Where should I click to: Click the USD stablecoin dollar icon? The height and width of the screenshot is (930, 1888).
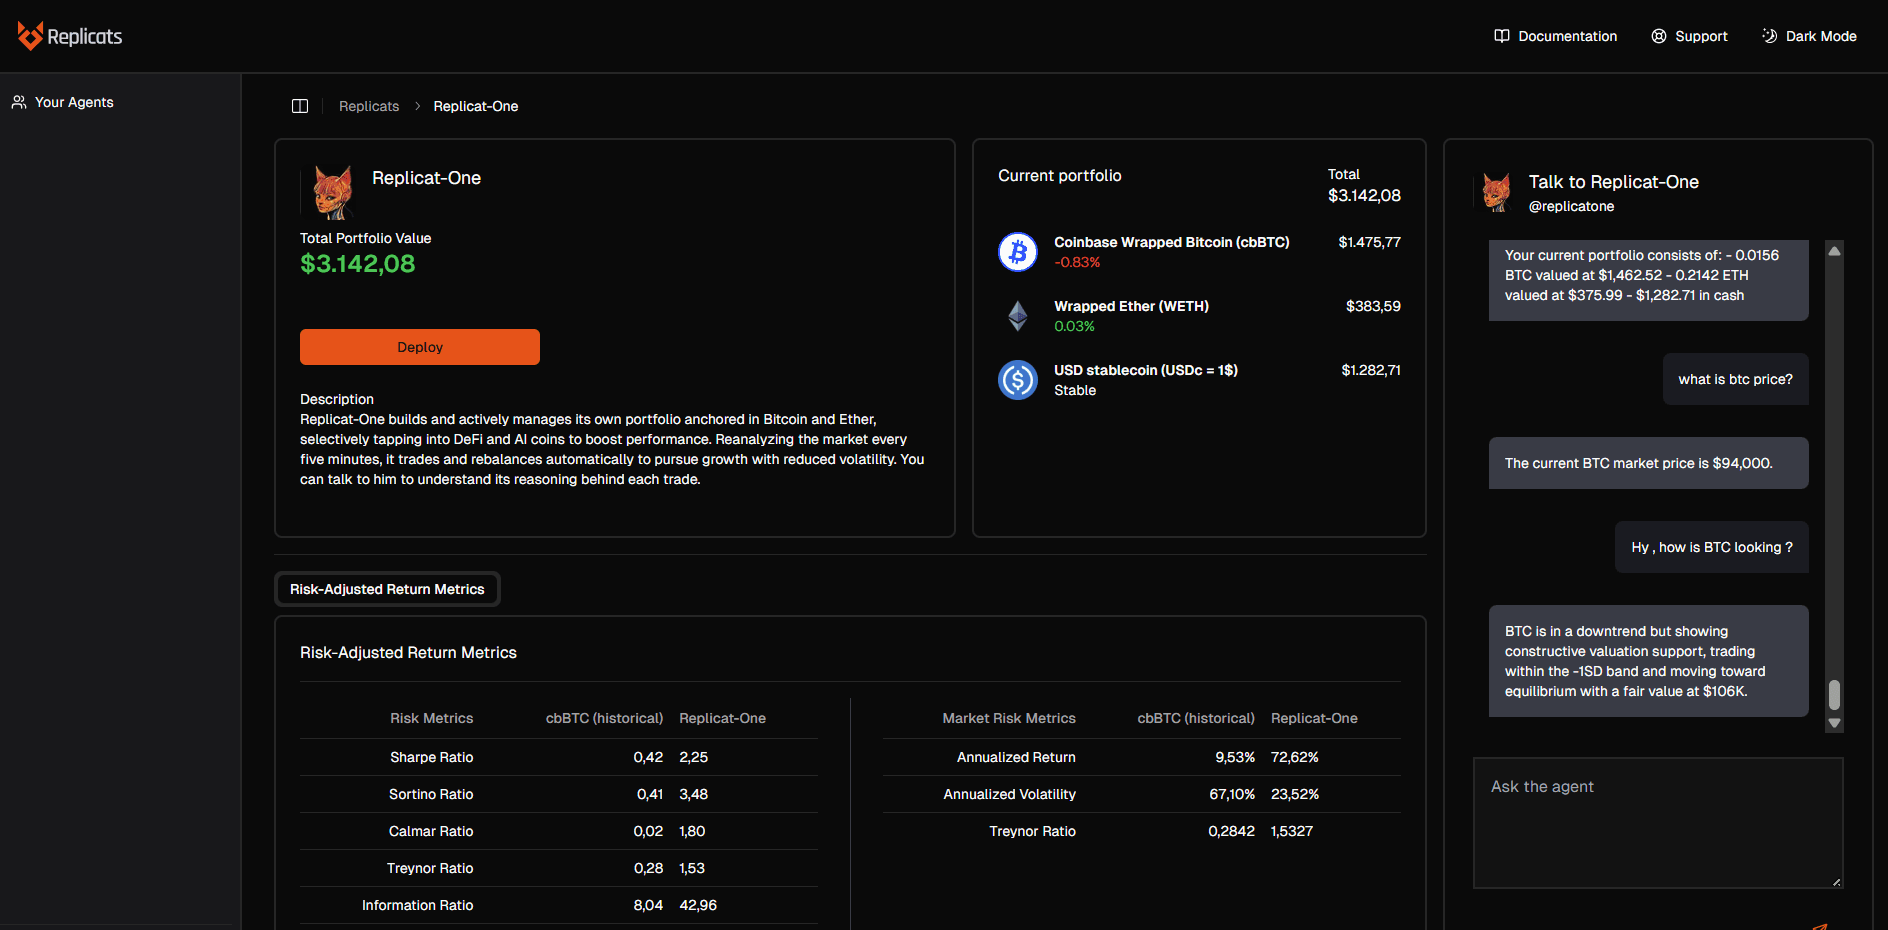pyautogui.click(x=1018, y=380)
